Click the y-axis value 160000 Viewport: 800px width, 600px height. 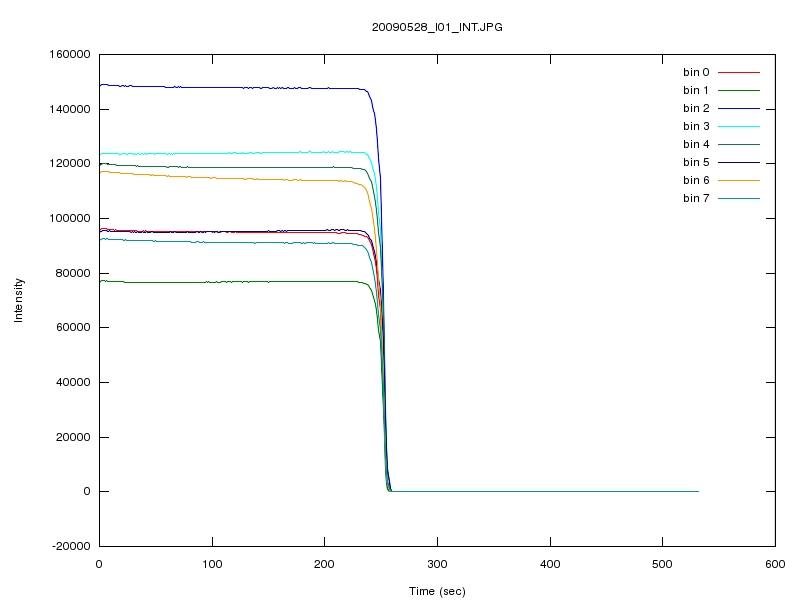(70, 54)
